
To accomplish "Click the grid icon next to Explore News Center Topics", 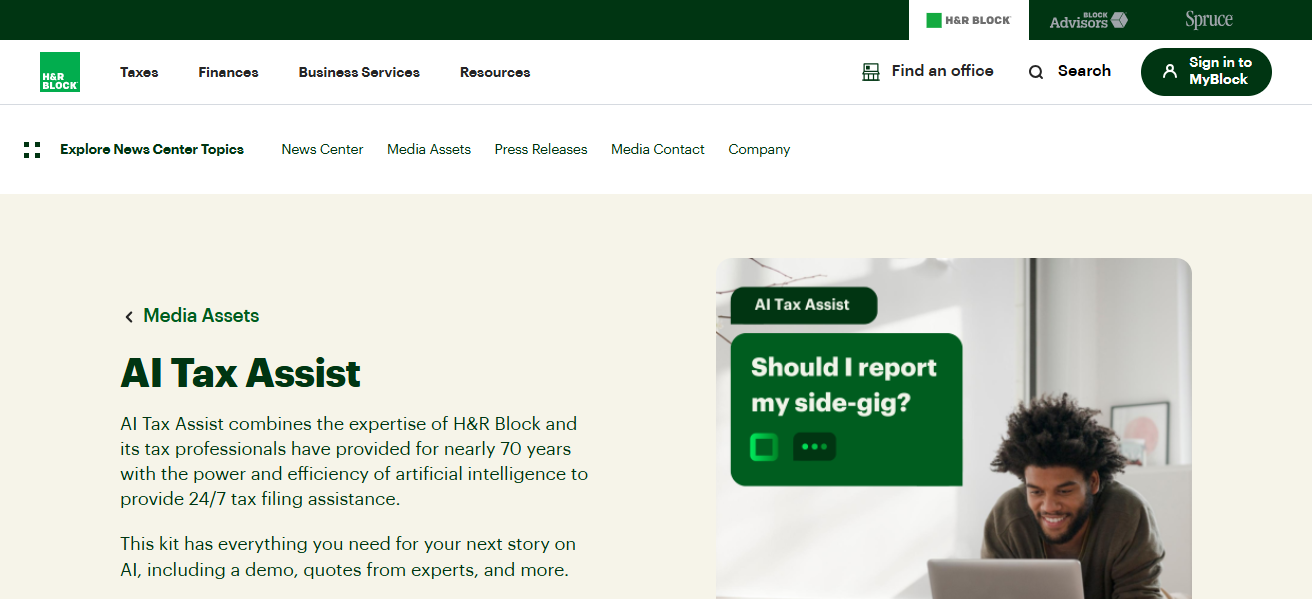I will tap(32, 148).
